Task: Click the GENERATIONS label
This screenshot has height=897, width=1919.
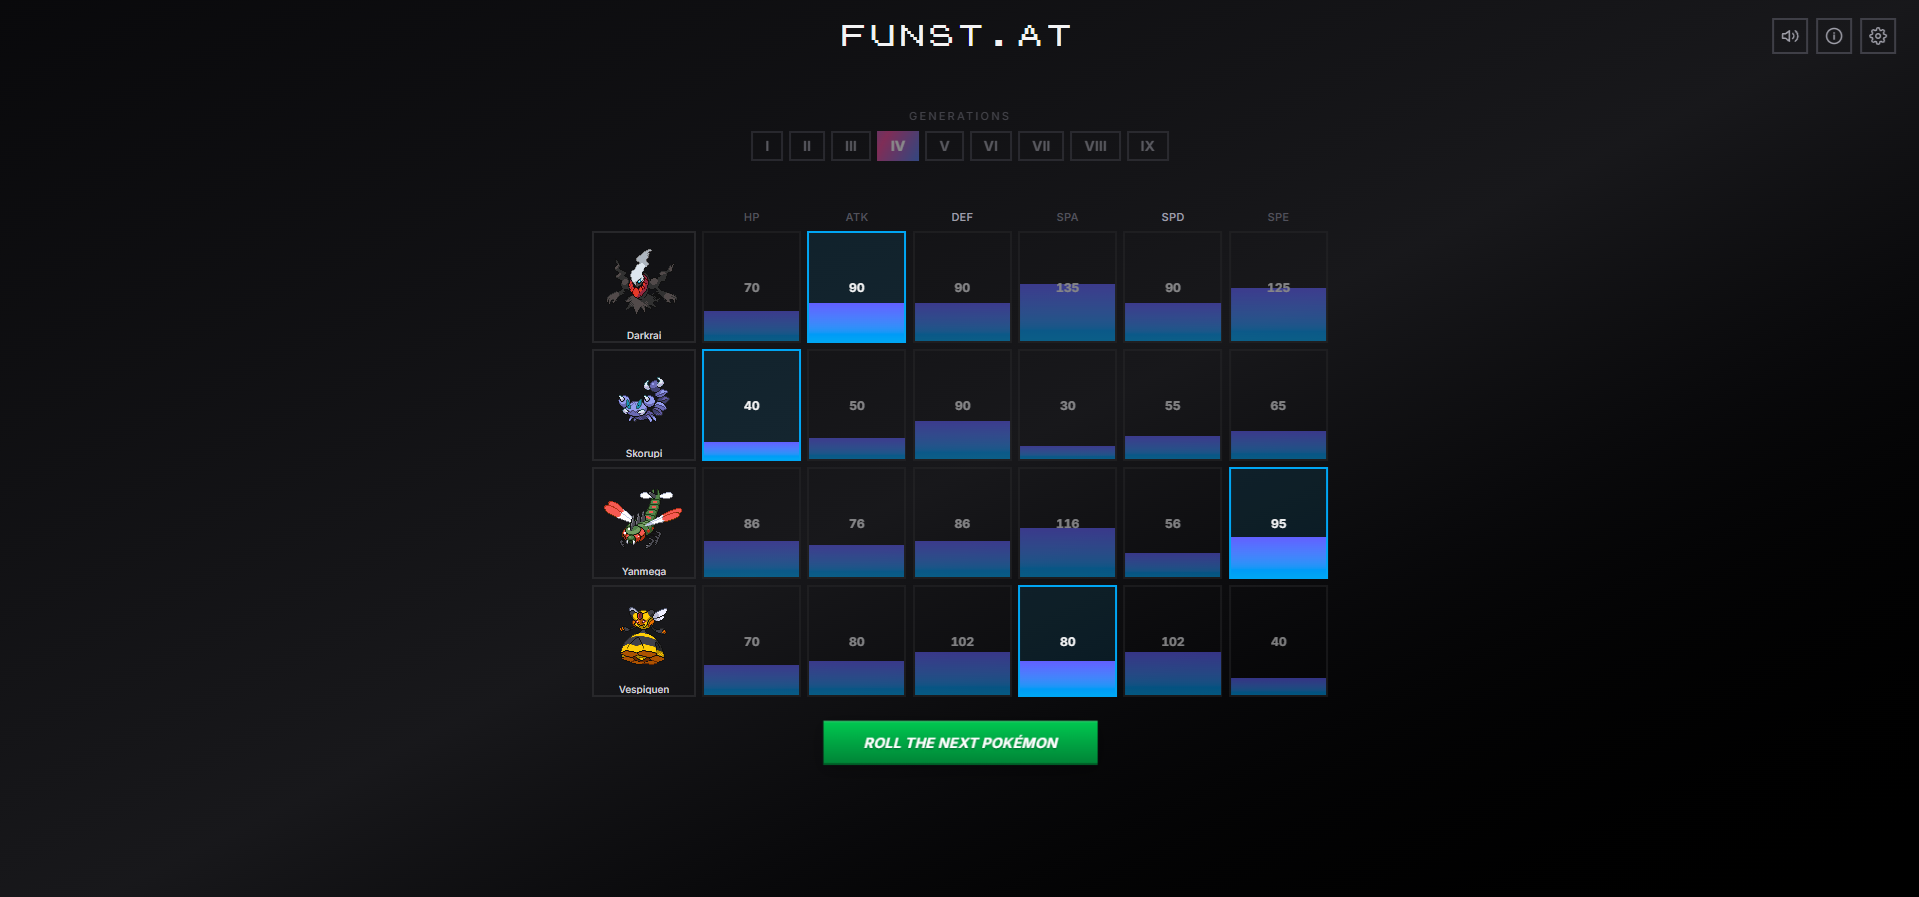Action: click(x=959, y=116)
